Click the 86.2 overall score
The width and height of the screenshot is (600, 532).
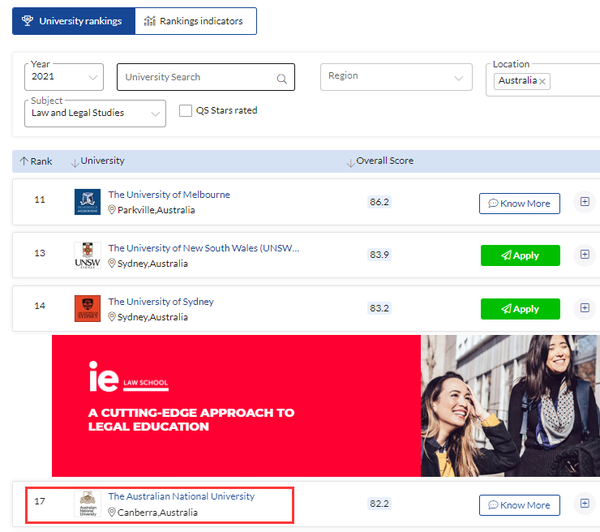point(379,202)
